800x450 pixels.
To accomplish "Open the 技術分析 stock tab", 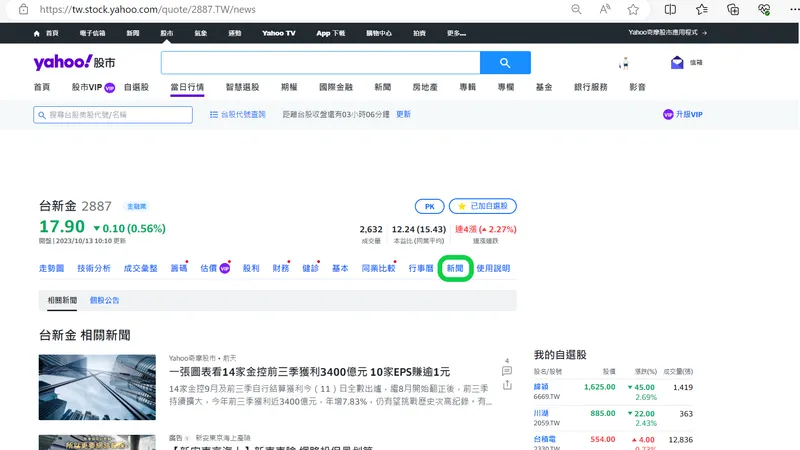I will tap(94, 268).
